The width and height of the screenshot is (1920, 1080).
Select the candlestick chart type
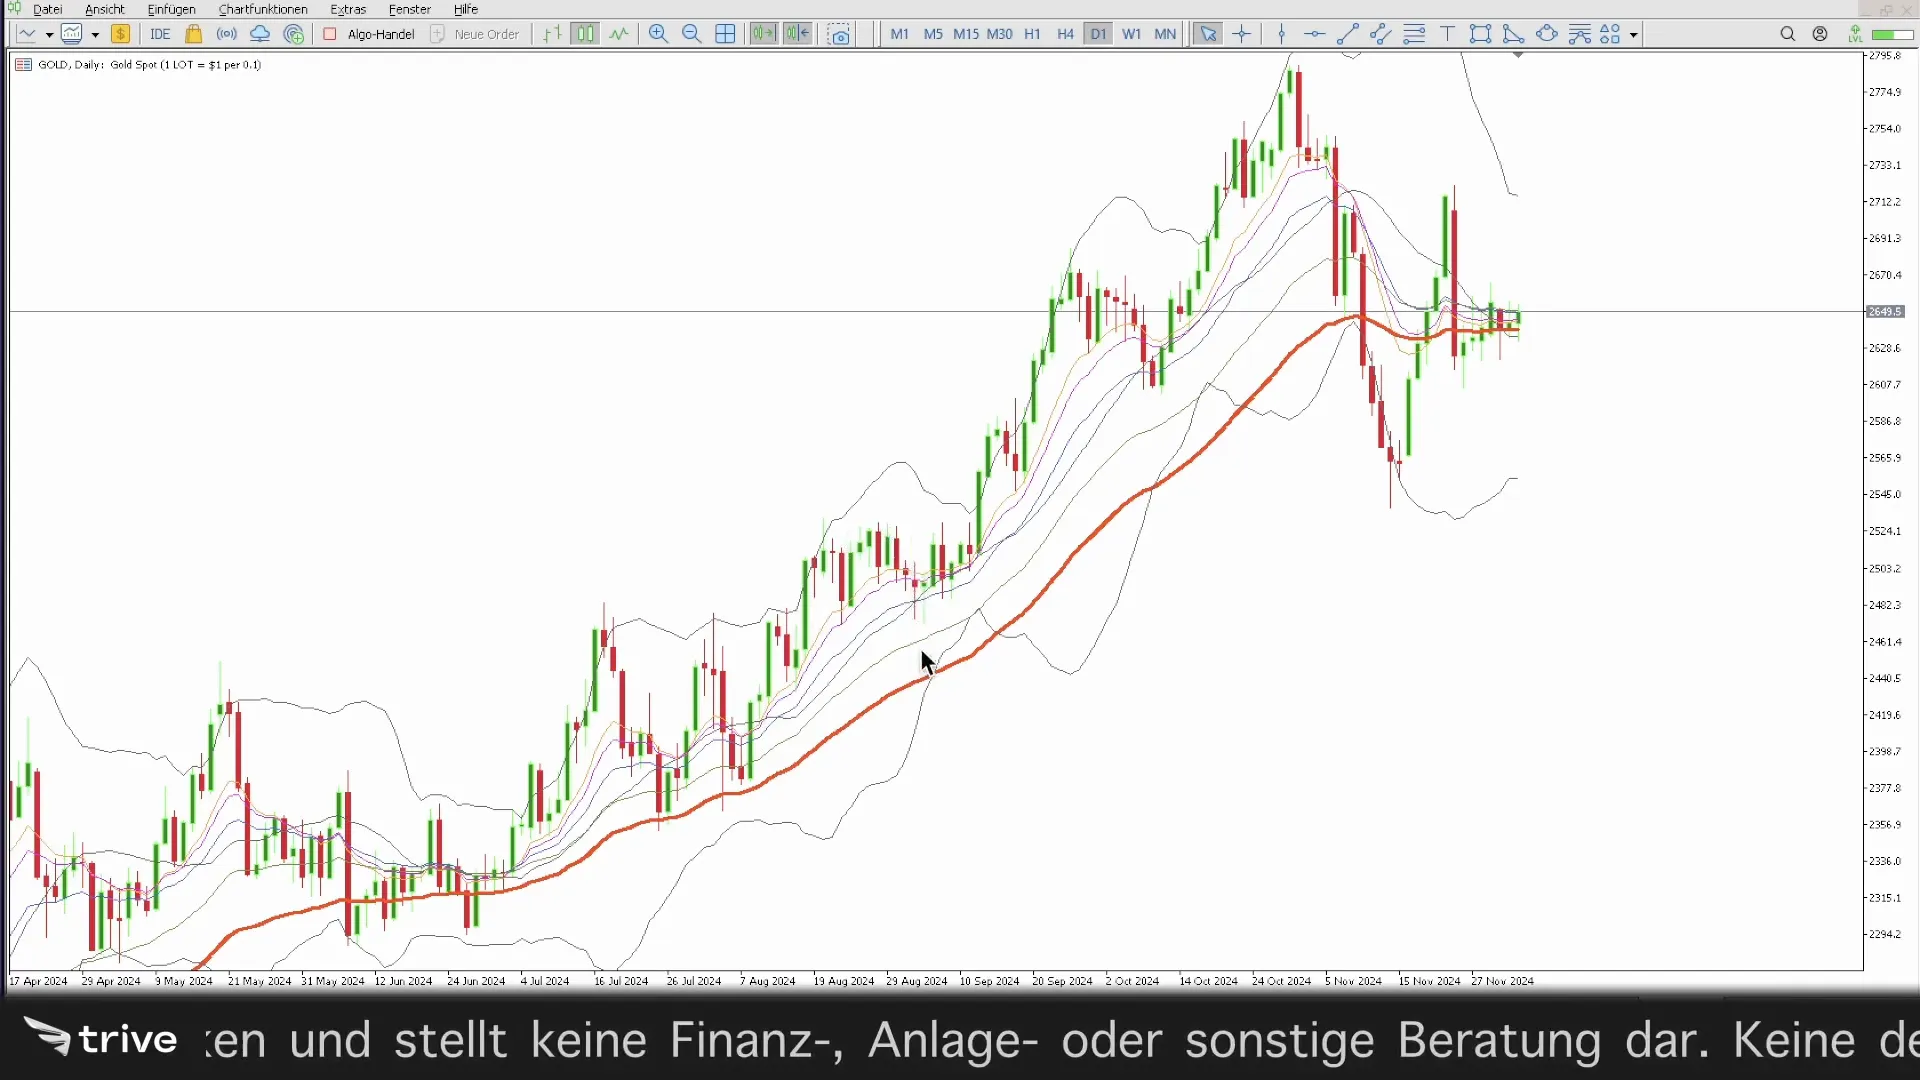(586, 33)
